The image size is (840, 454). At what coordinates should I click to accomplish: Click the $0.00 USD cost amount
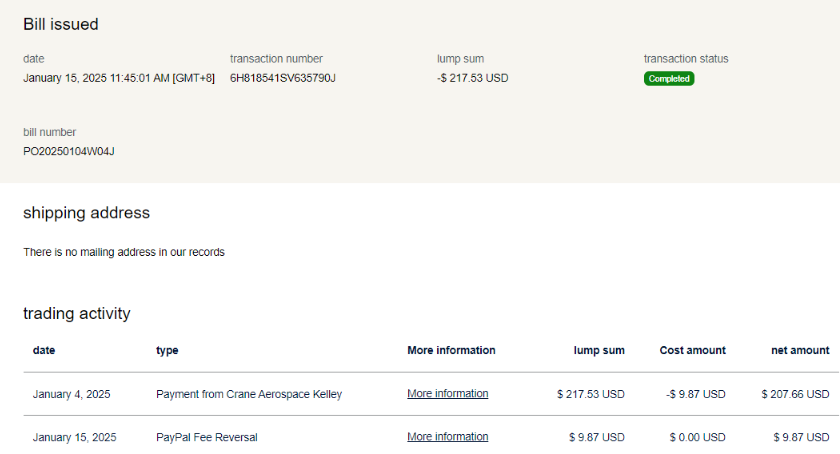click(x=697, y=437)
